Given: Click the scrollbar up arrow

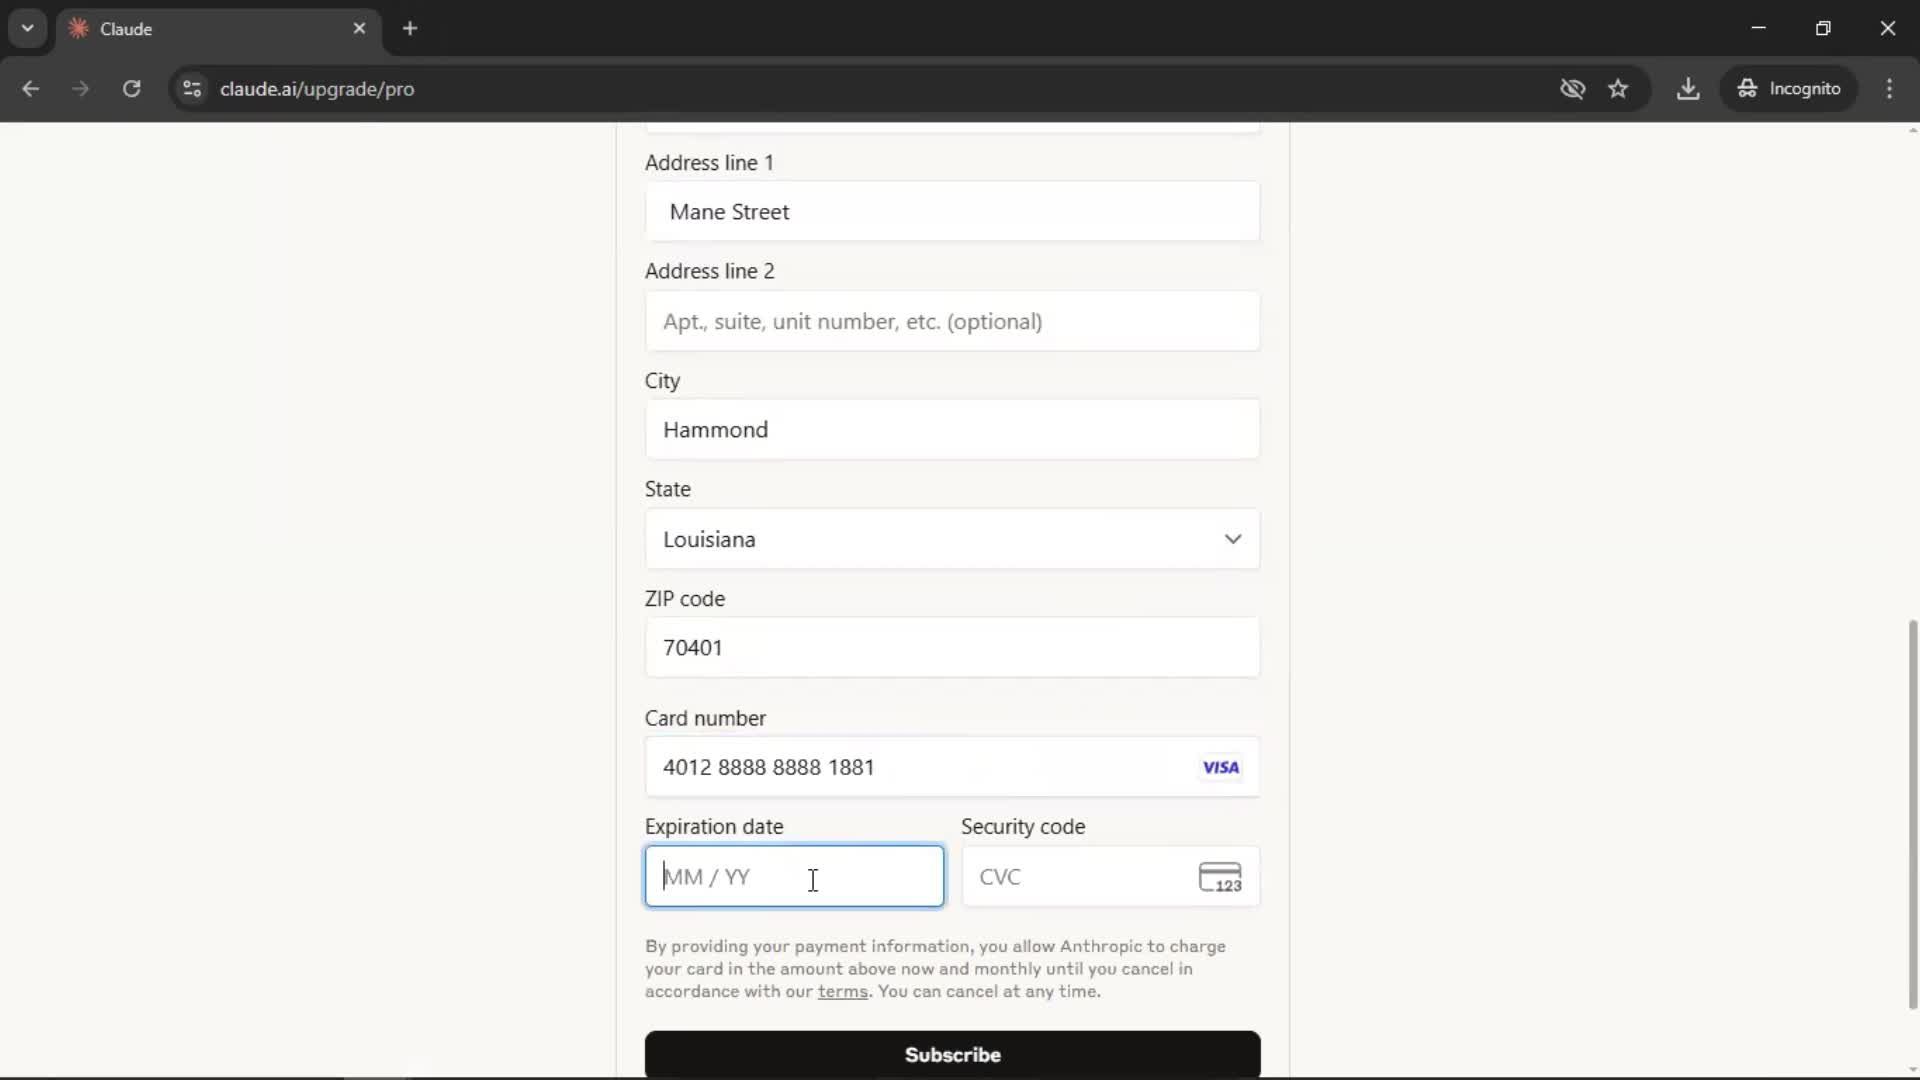Looking at the screenshot, I should pos(1912,130).
